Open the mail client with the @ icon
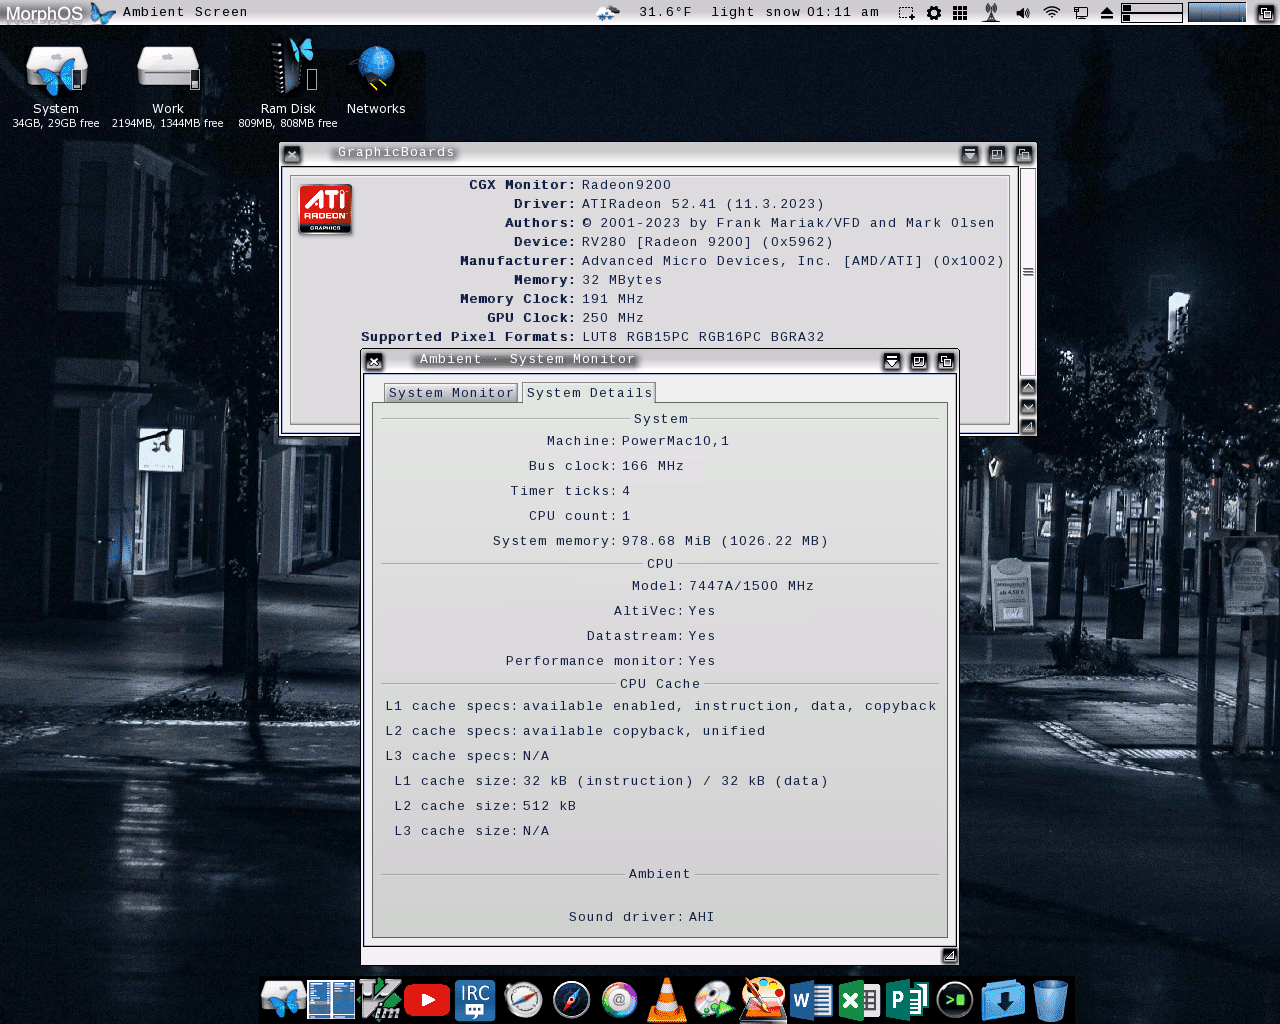 pos(619,999)
